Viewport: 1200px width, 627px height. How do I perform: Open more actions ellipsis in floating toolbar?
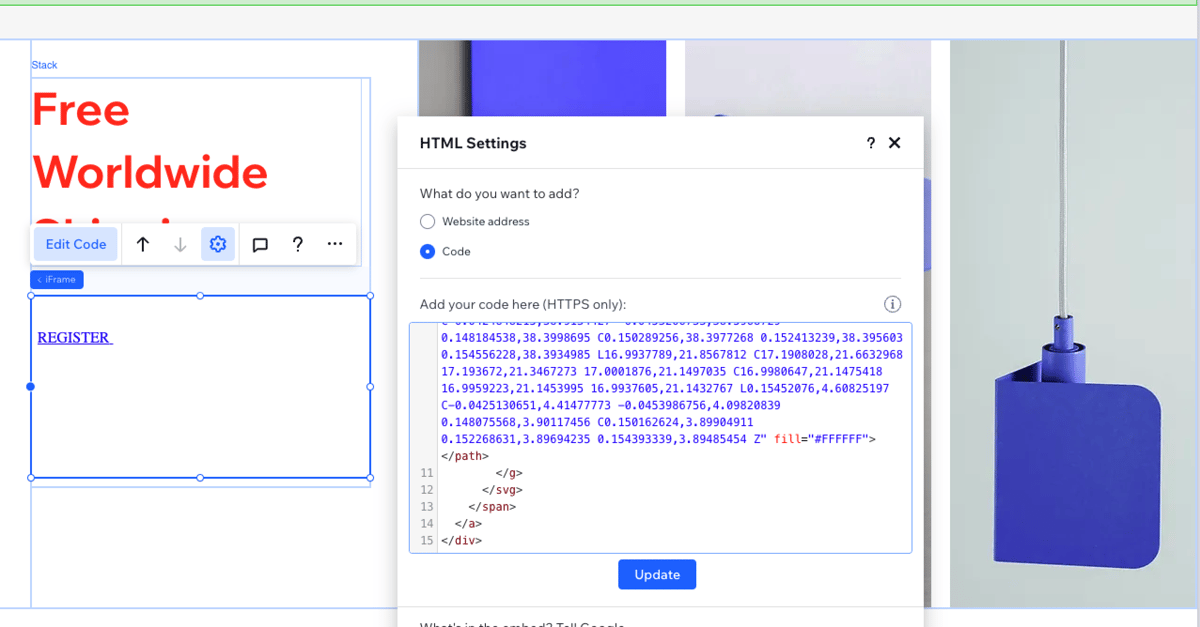(x=335, y=244)
